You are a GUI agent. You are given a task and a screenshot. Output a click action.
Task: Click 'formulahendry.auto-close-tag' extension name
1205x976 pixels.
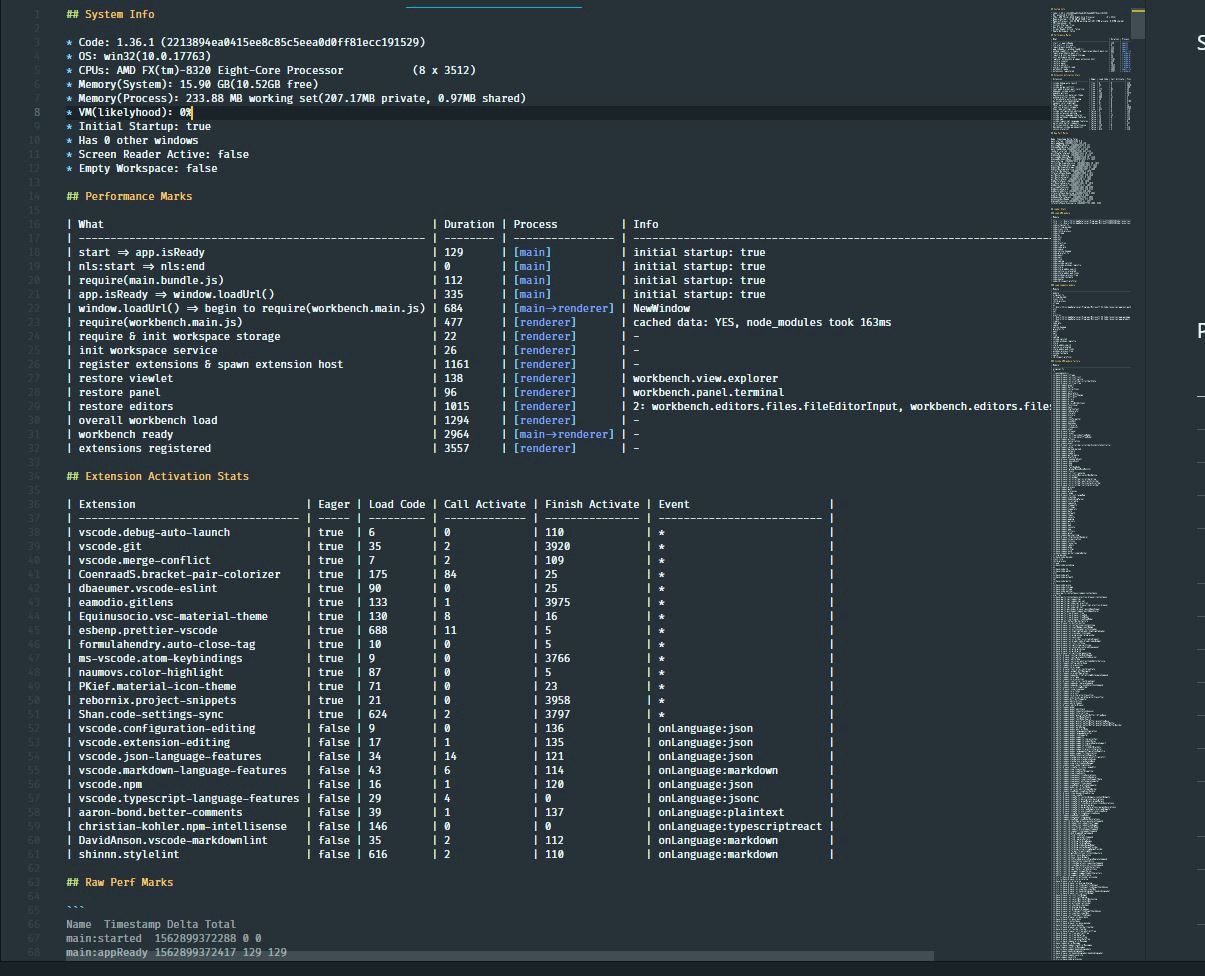coord(166,644)
